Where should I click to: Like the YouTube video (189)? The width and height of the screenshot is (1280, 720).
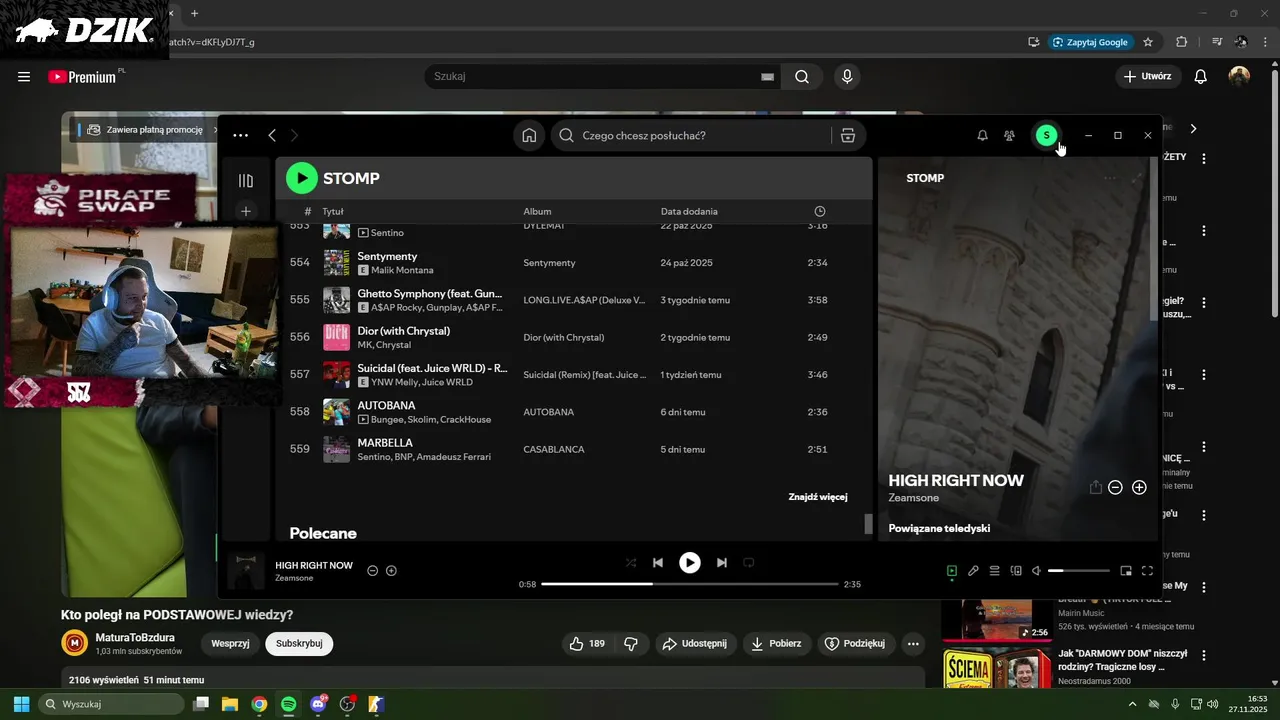click(x=587, y=644)
